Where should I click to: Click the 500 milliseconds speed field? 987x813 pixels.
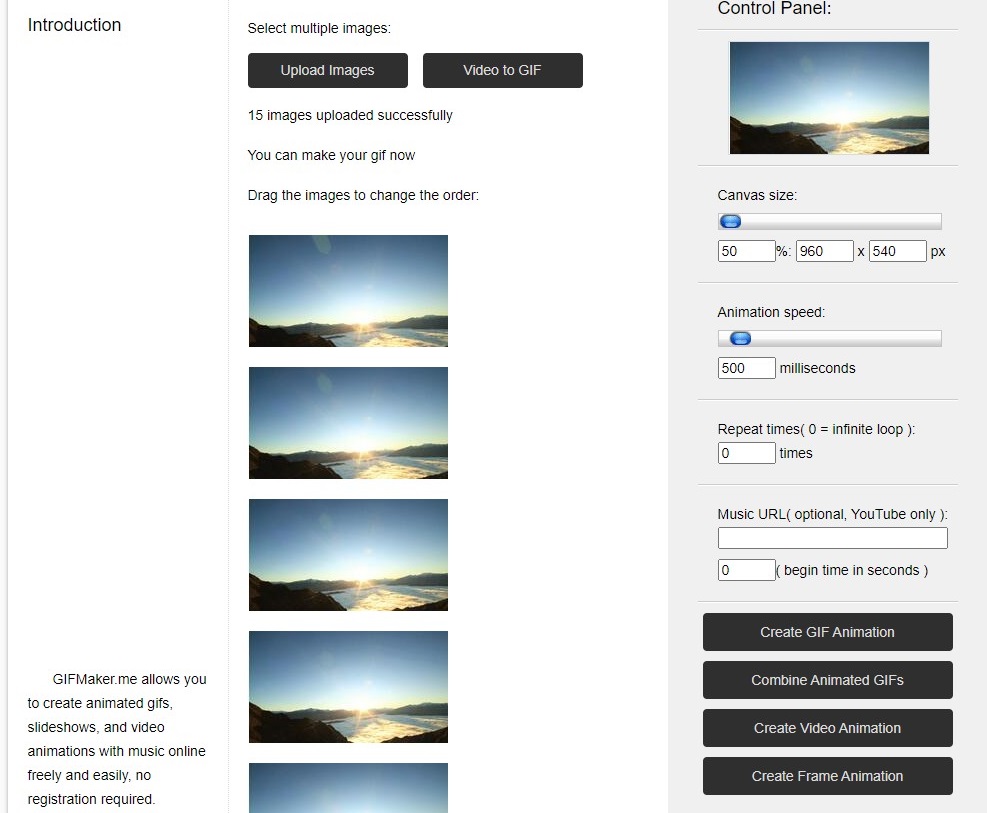coord(747,368)
